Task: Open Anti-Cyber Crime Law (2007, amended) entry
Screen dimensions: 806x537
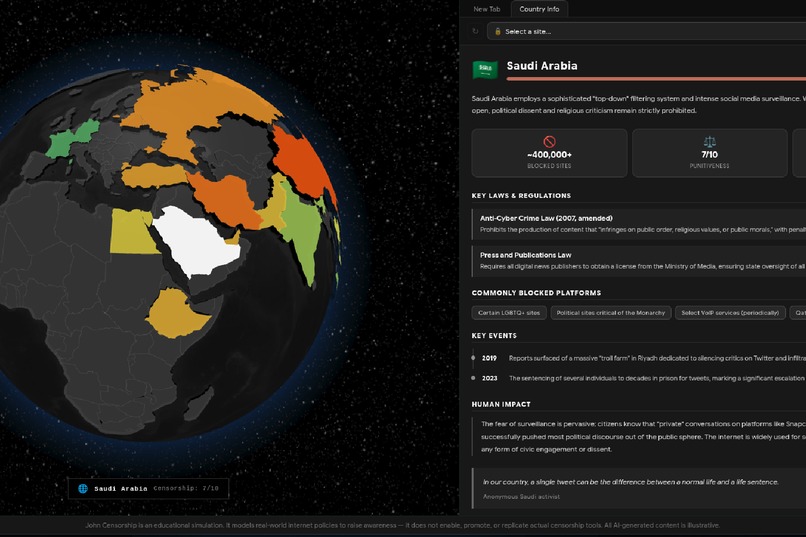Action: (639, 224)
